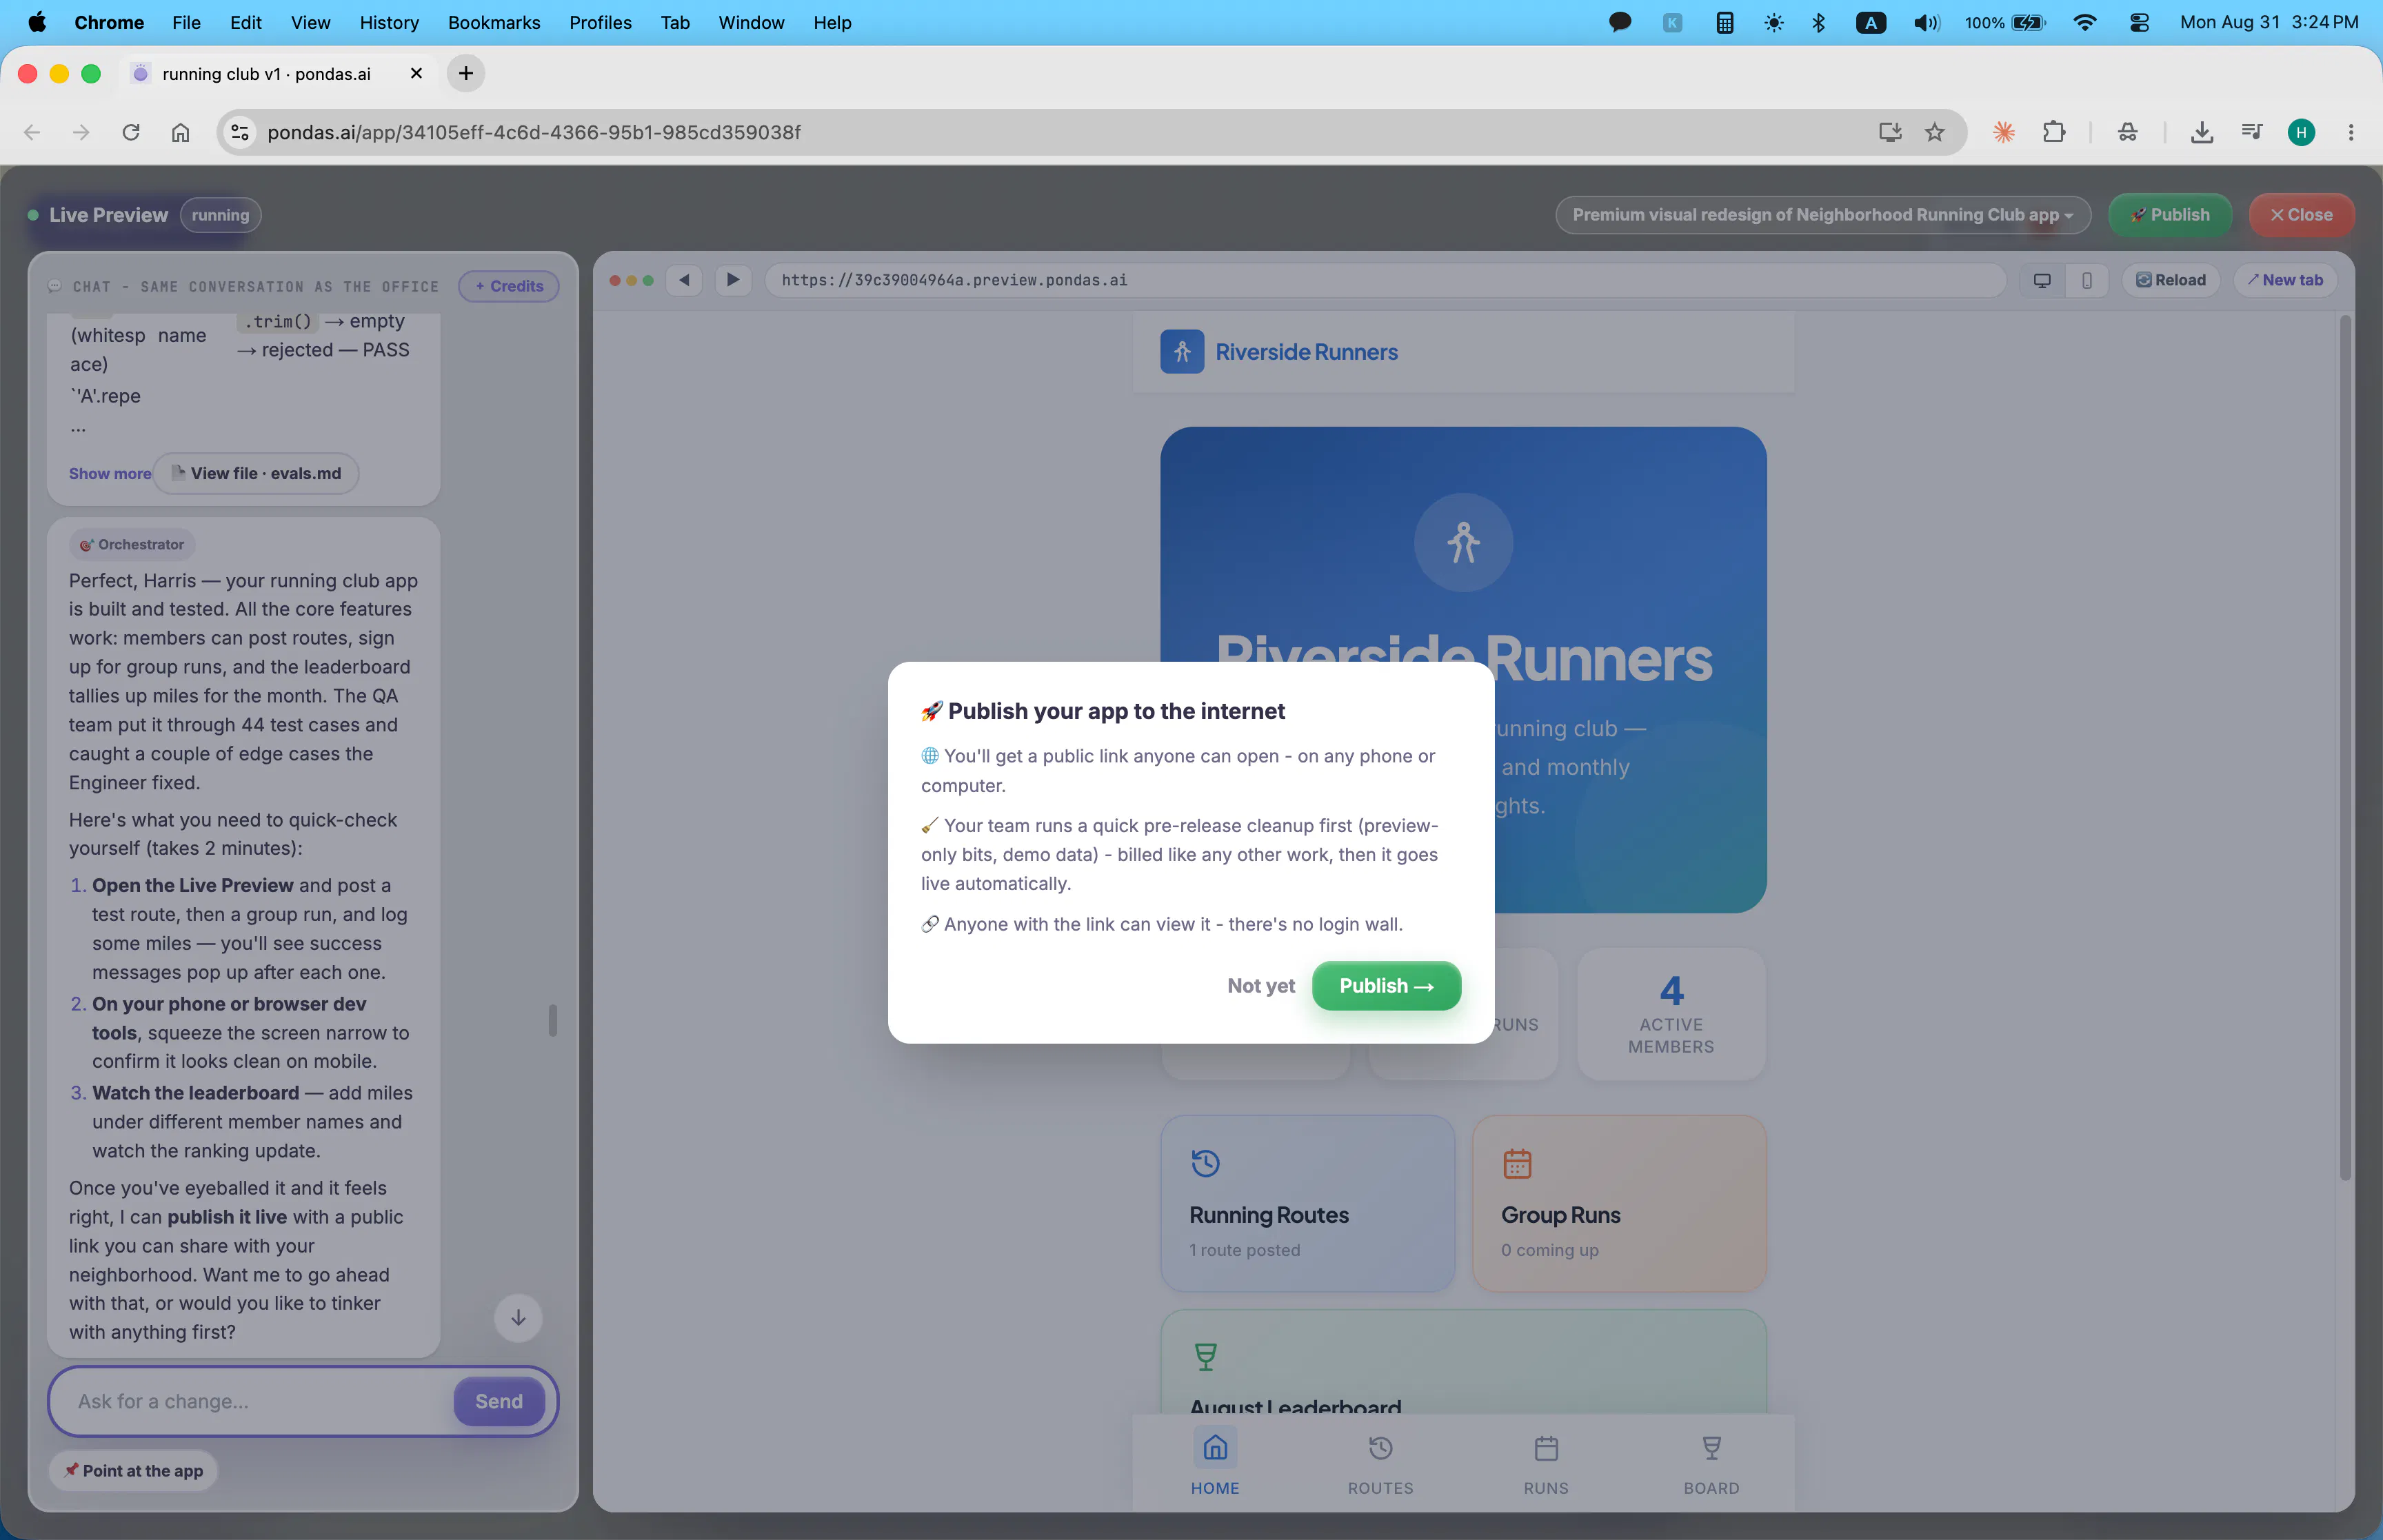2383x1540 pixels.
Task: Click the runner icon in the hero banner
Action: [1463, 542]
